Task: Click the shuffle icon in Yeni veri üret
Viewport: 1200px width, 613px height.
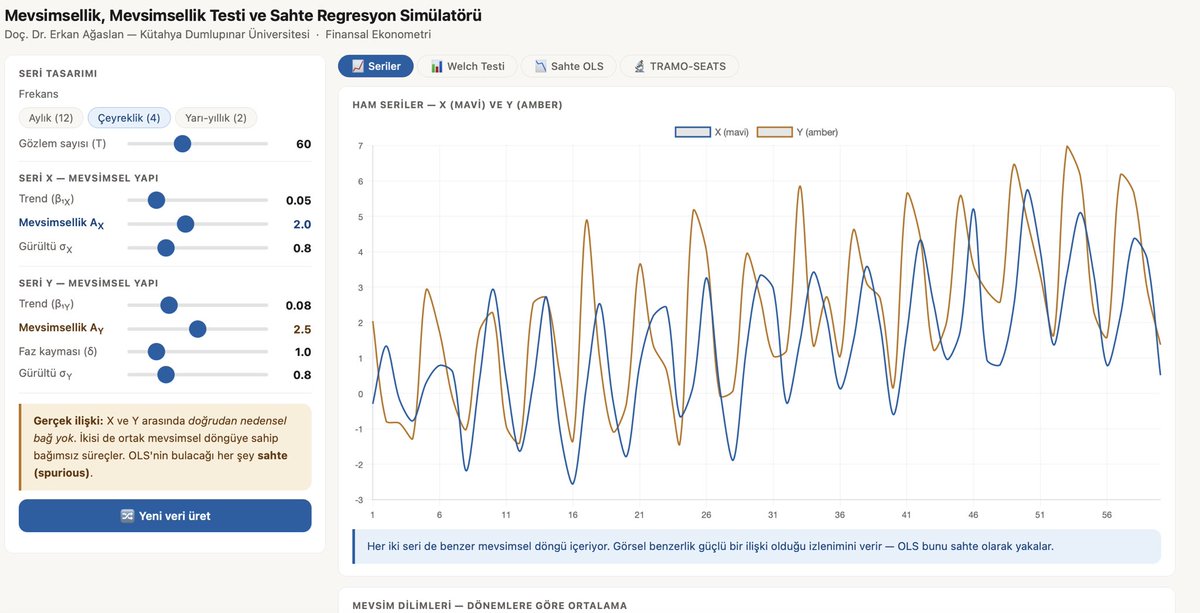Action: [x=127, y=516]
